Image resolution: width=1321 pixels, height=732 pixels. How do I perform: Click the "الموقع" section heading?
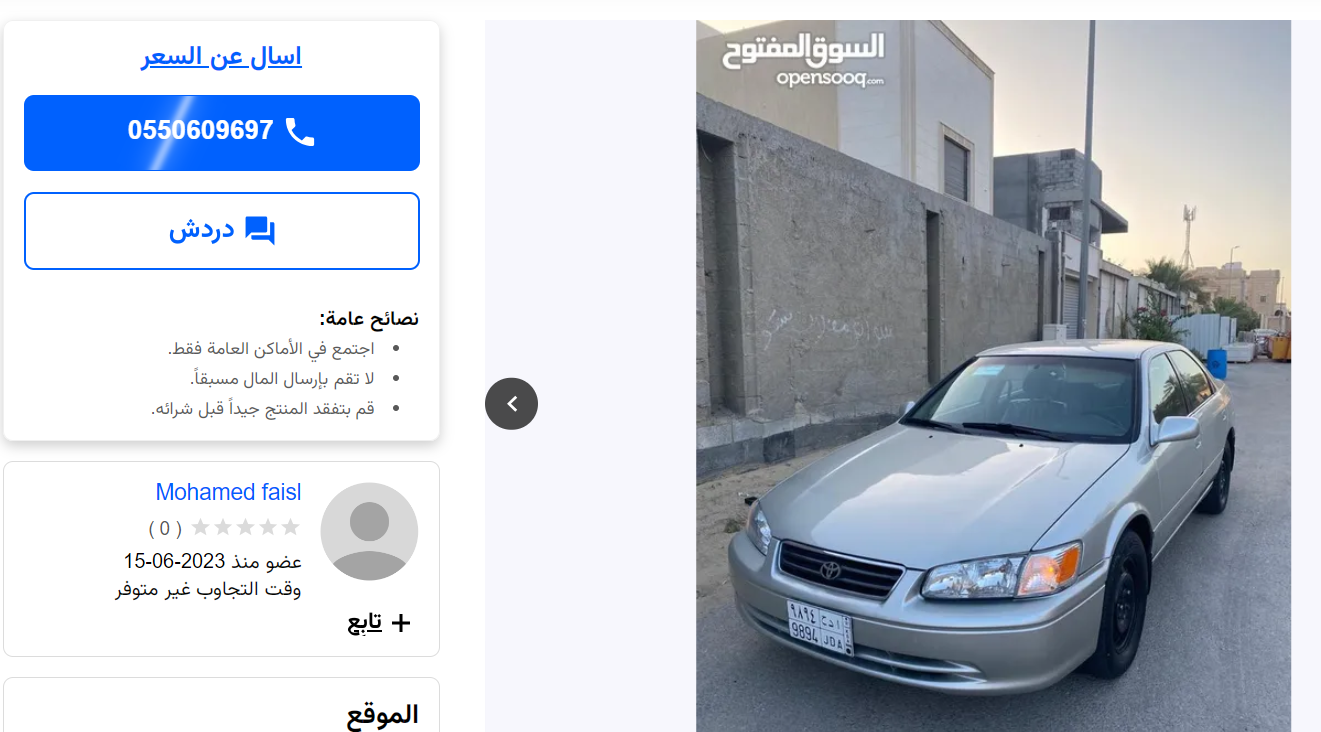click(383, 715)
